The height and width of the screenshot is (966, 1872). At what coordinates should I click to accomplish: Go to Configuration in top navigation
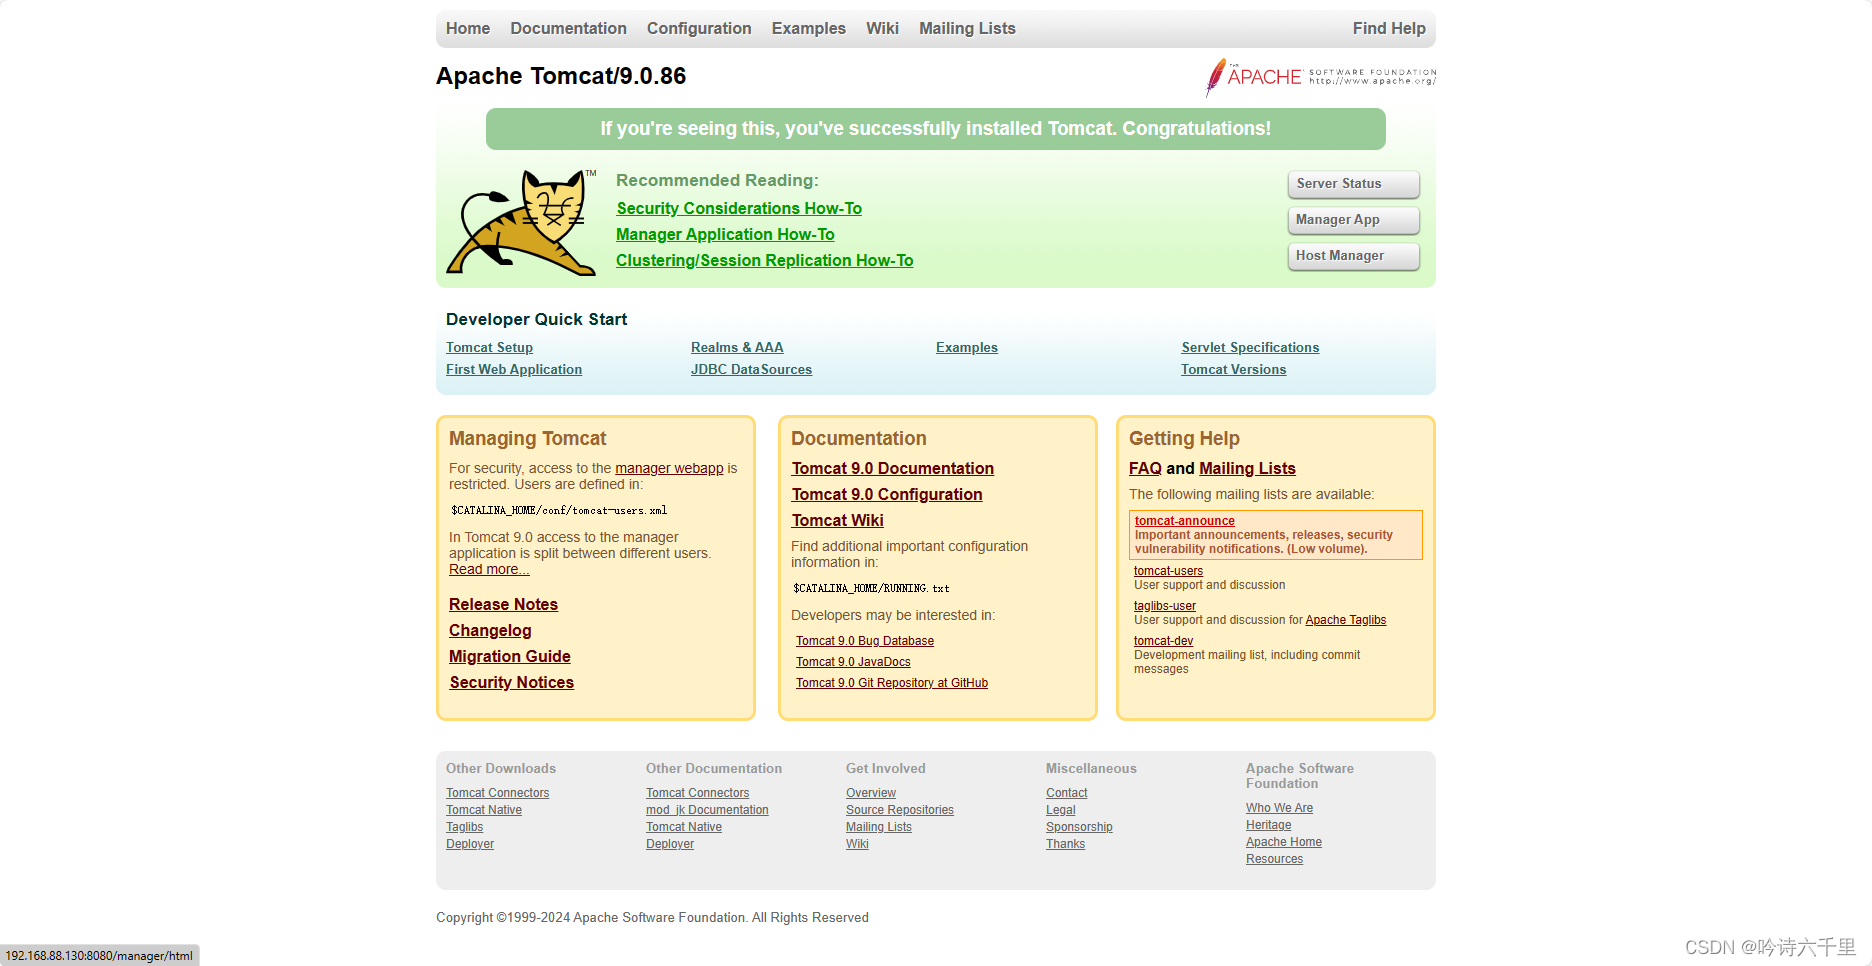(x=699, y=28)
